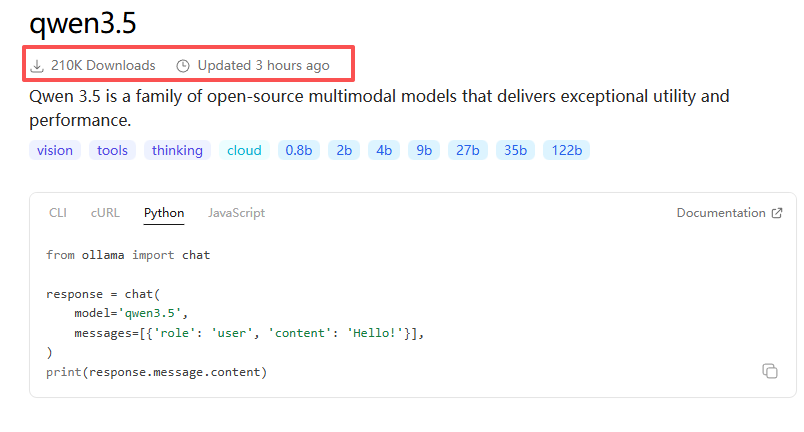Pick the 27b model size tag

click(x=468, y=150)
